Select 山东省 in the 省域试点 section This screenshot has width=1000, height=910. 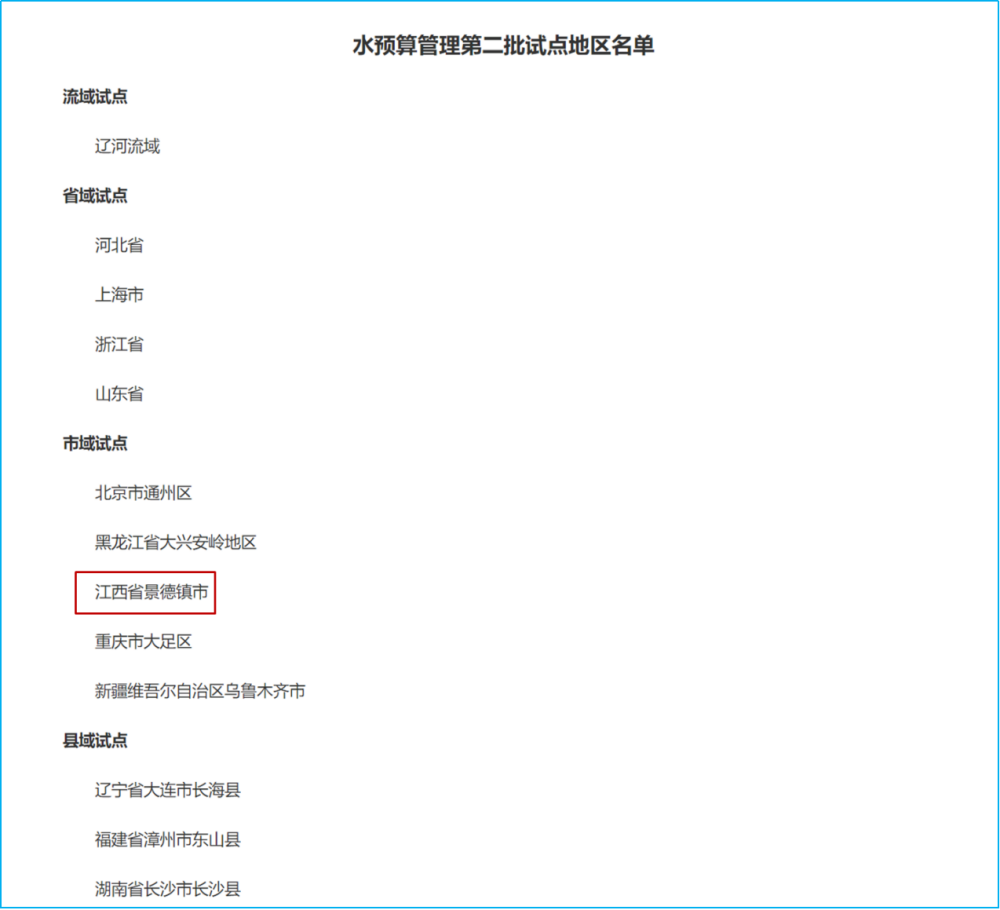tap(117, 393)
